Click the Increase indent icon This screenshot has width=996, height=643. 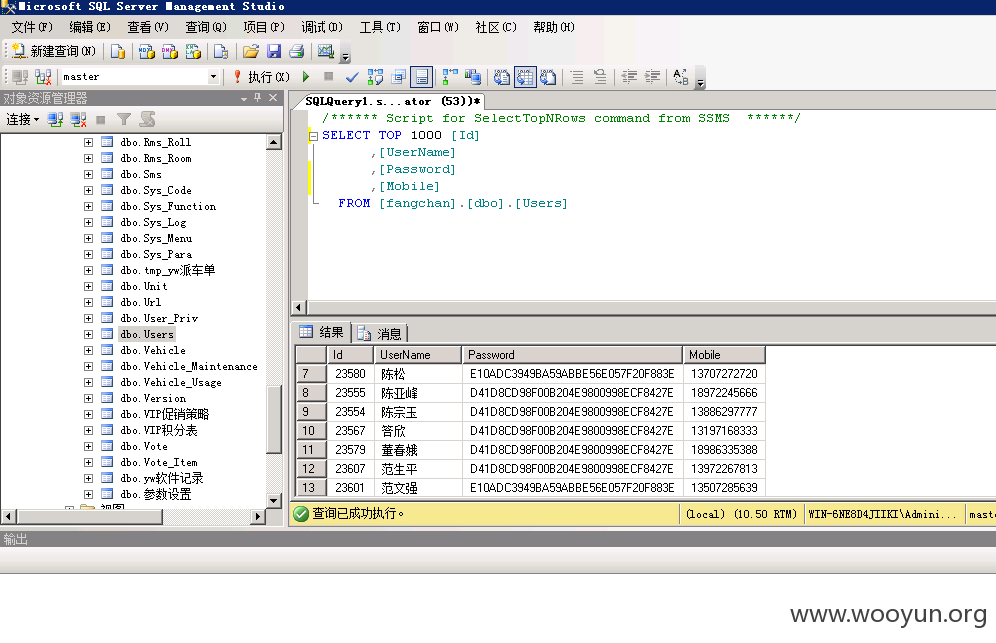652,77
